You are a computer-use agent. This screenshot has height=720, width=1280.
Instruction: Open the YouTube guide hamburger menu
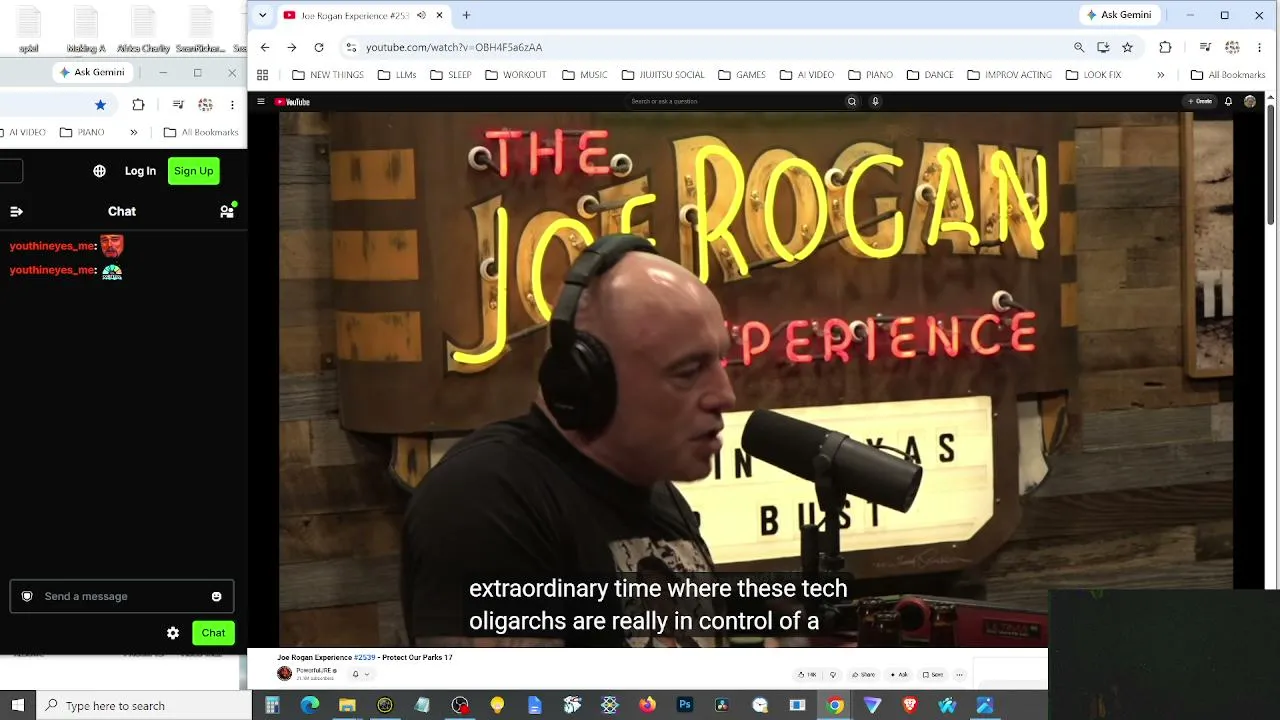tap(261, 101)
